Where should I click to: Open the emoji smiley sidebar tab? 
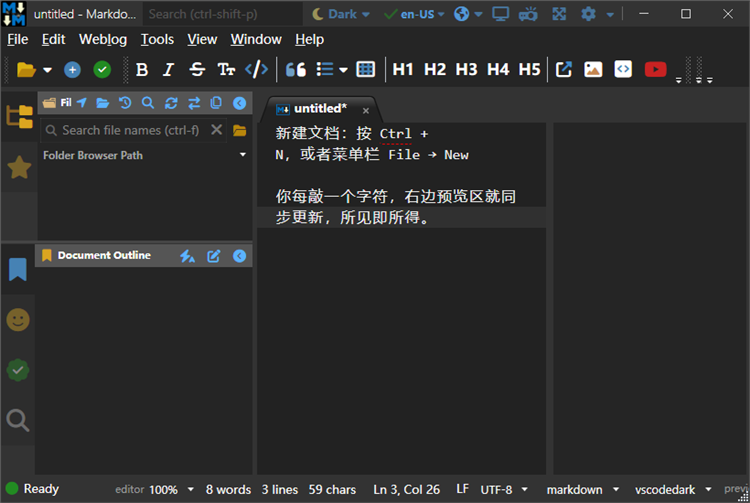coord(18,320)
